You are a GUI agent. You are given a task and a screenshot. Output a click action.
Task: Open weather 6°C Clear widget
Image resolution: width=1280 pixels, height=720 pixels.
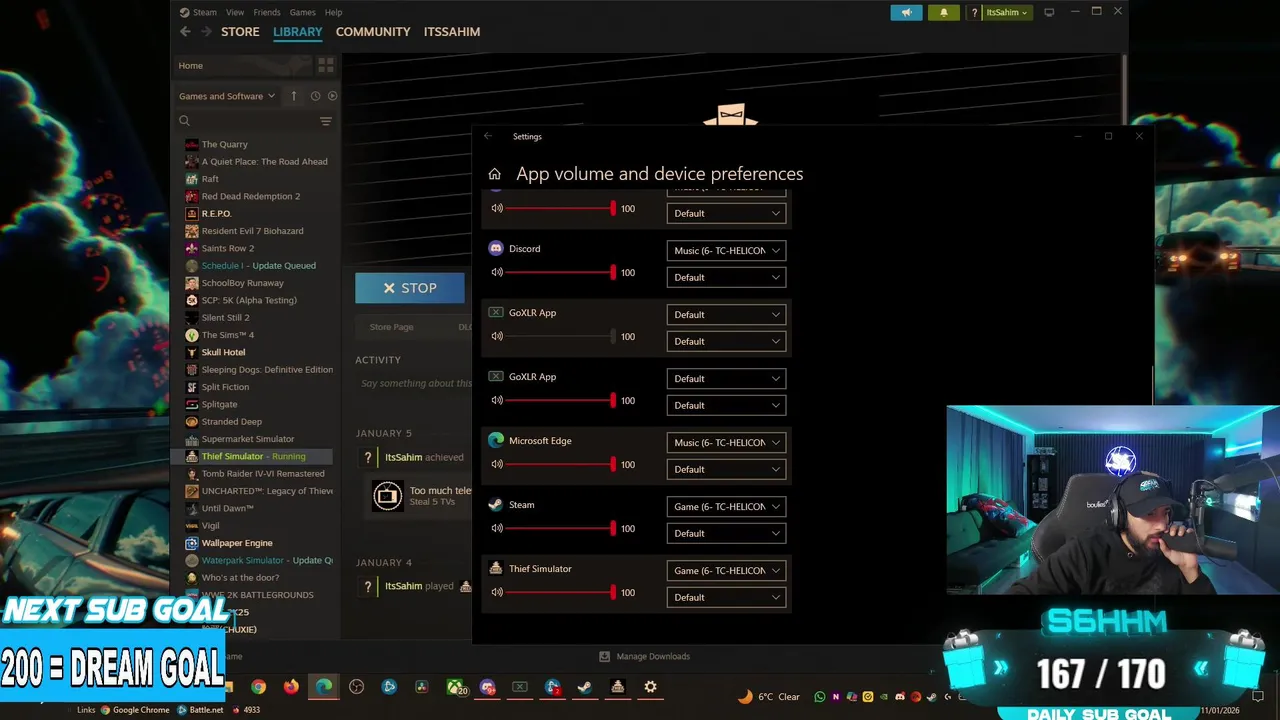[x=769, y=696]
